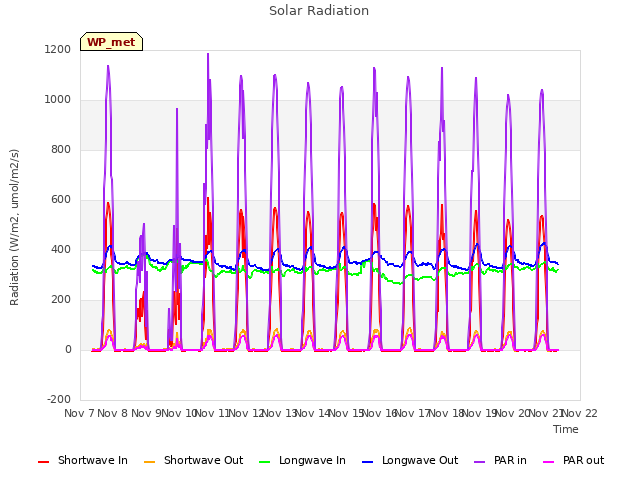Viewport: 640px width, 480px height.
Task: Select the PAR in legend label
Action: [x=510, y=460]
